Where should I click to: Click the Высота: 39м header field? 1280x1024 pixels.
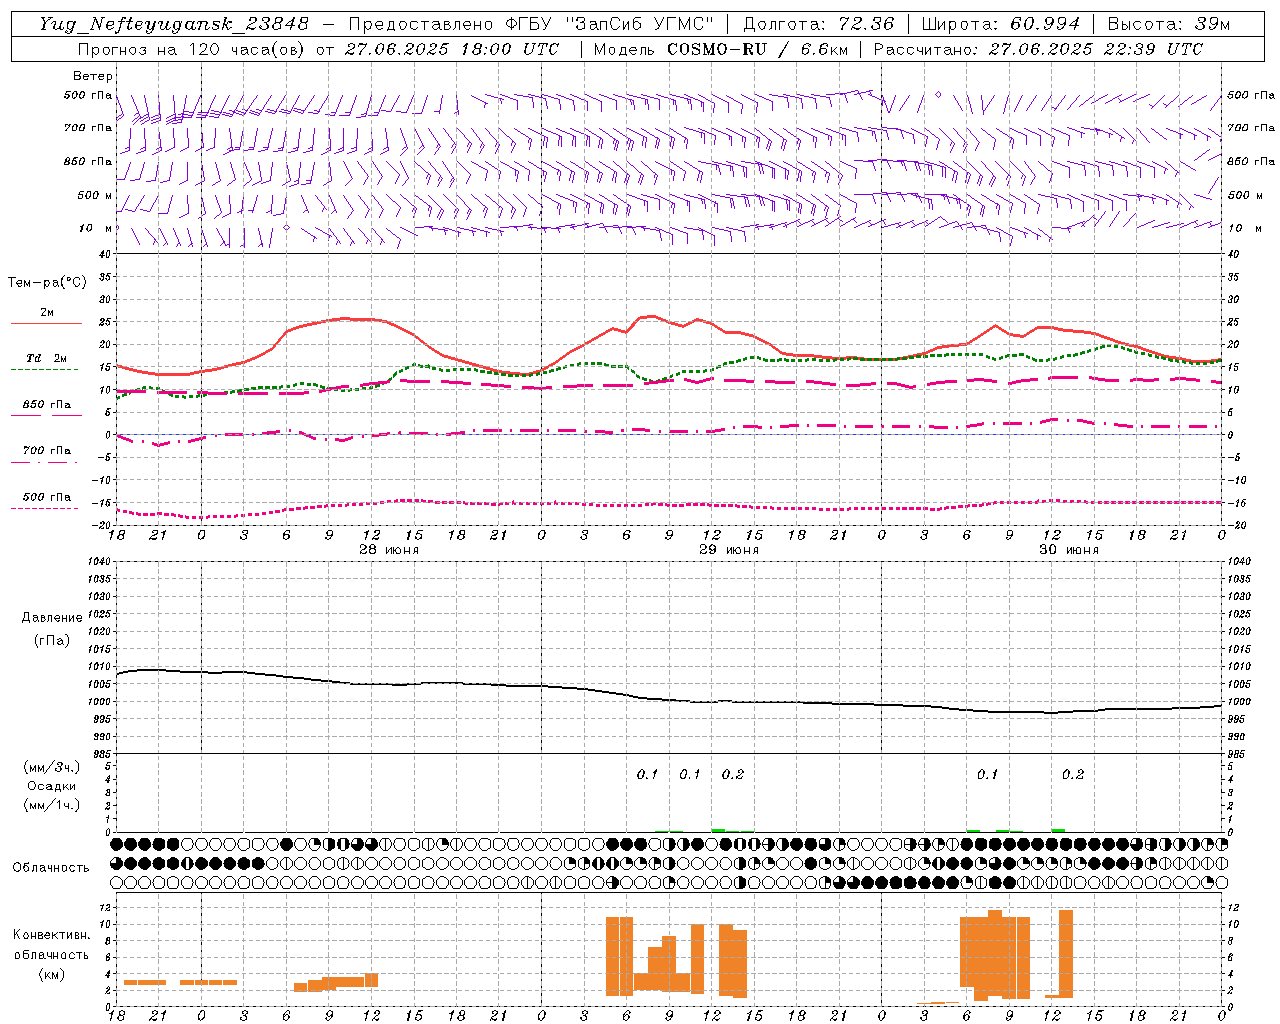(1168, 24)
